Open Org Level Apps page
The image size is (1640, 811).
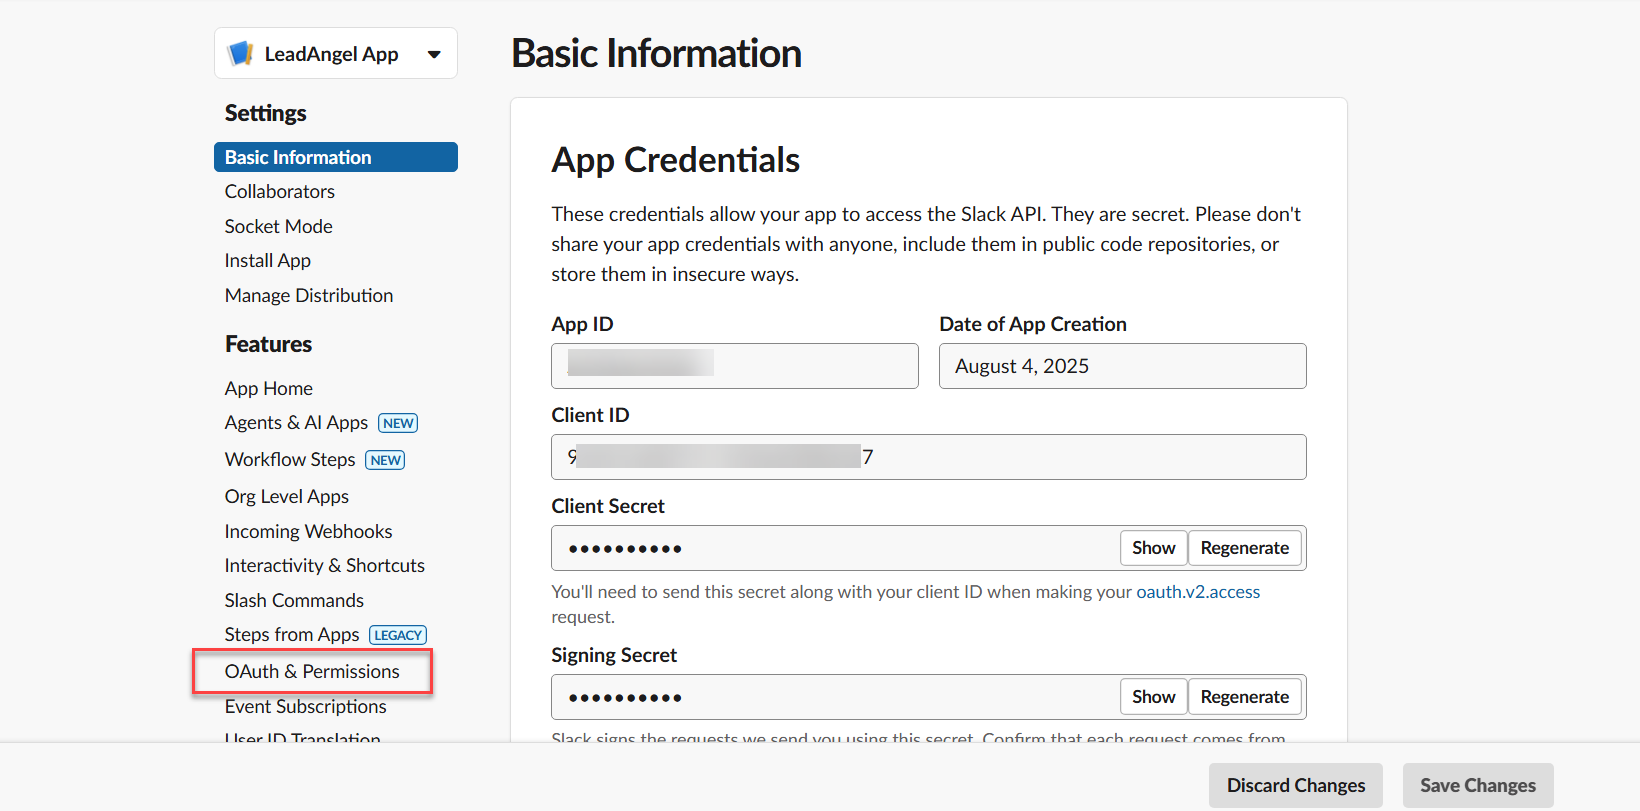(x=287, y=496)
